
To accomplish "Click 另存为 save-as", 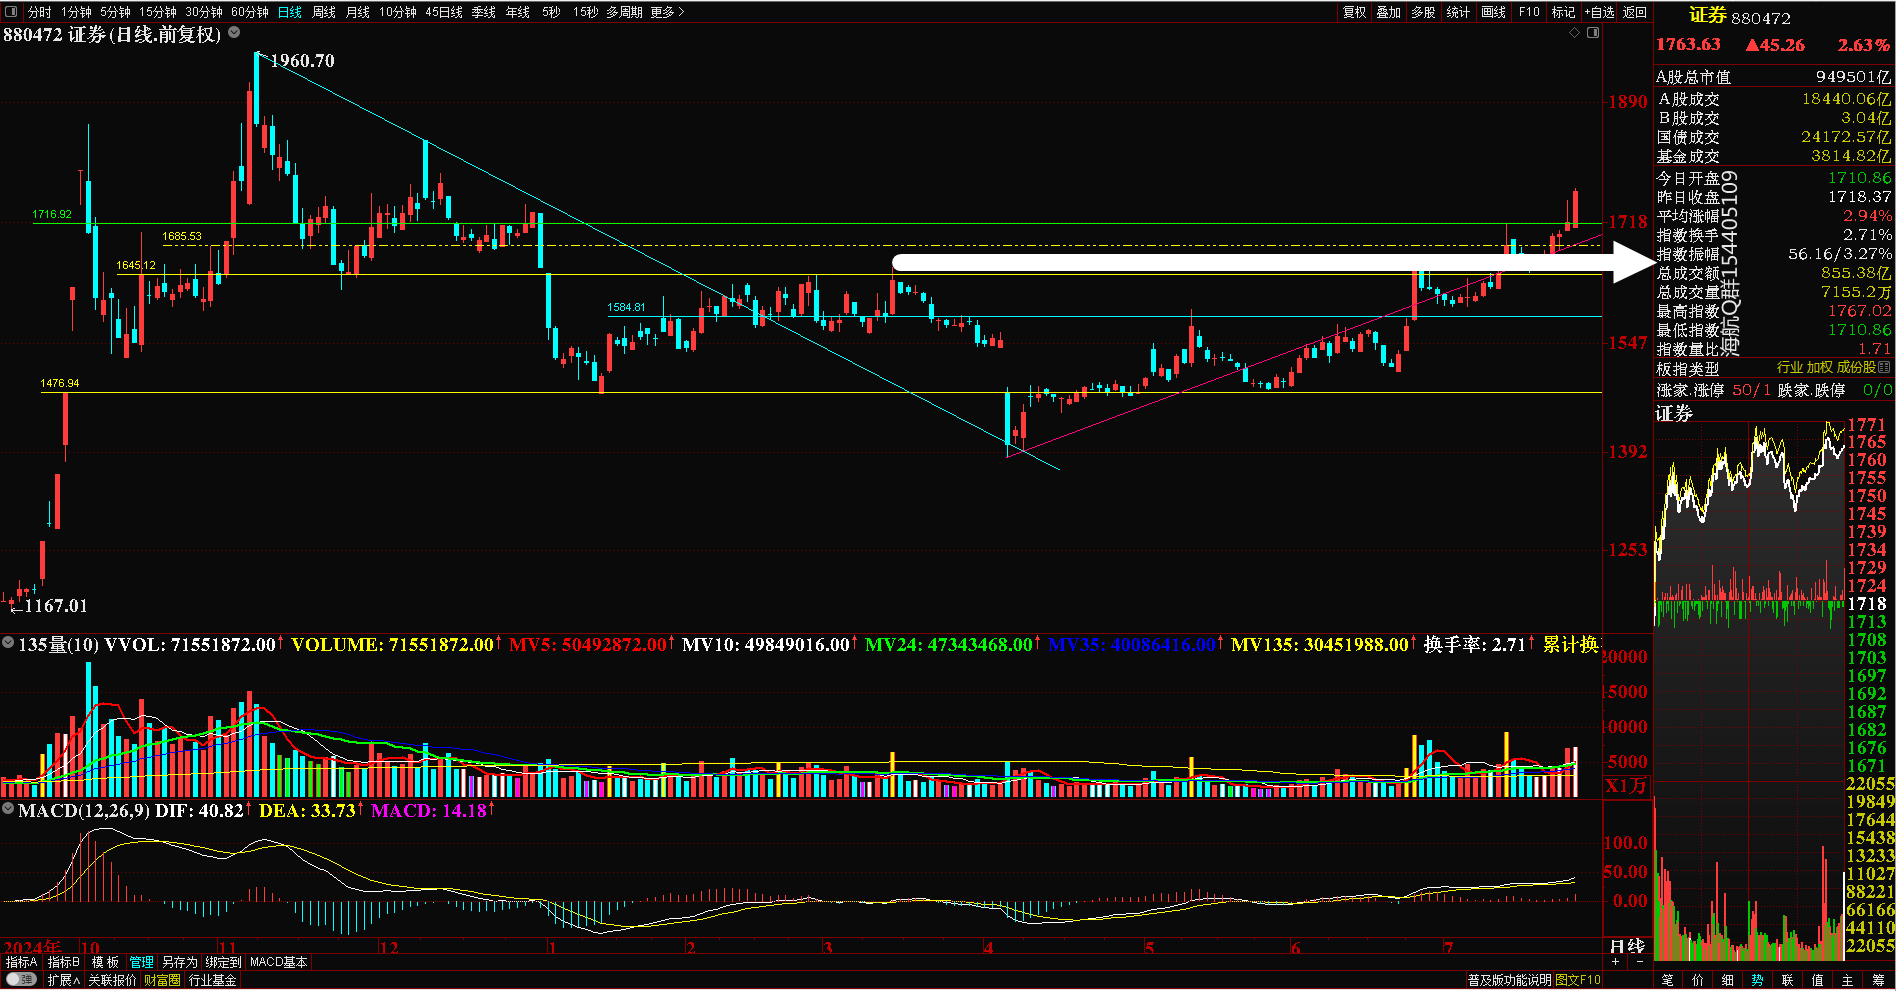I will [x=180, y=962].
